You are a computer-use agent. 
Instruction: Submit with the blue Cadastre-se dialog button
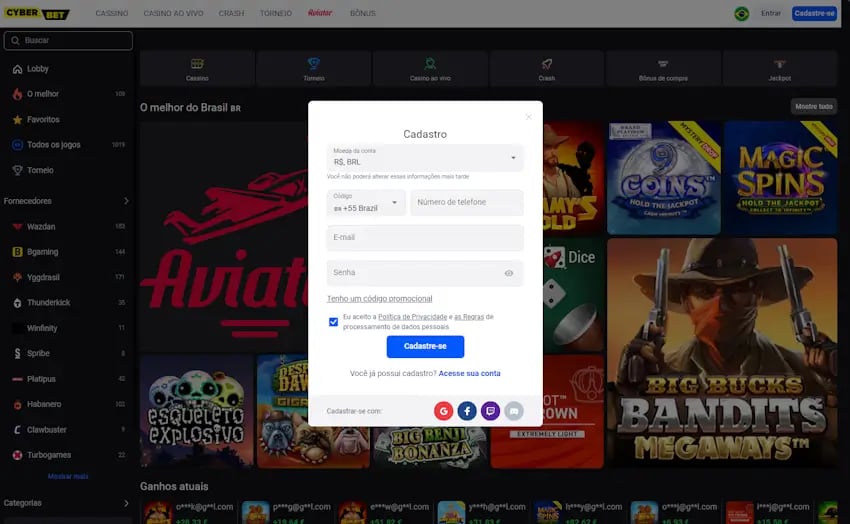(x=425, y=346)
